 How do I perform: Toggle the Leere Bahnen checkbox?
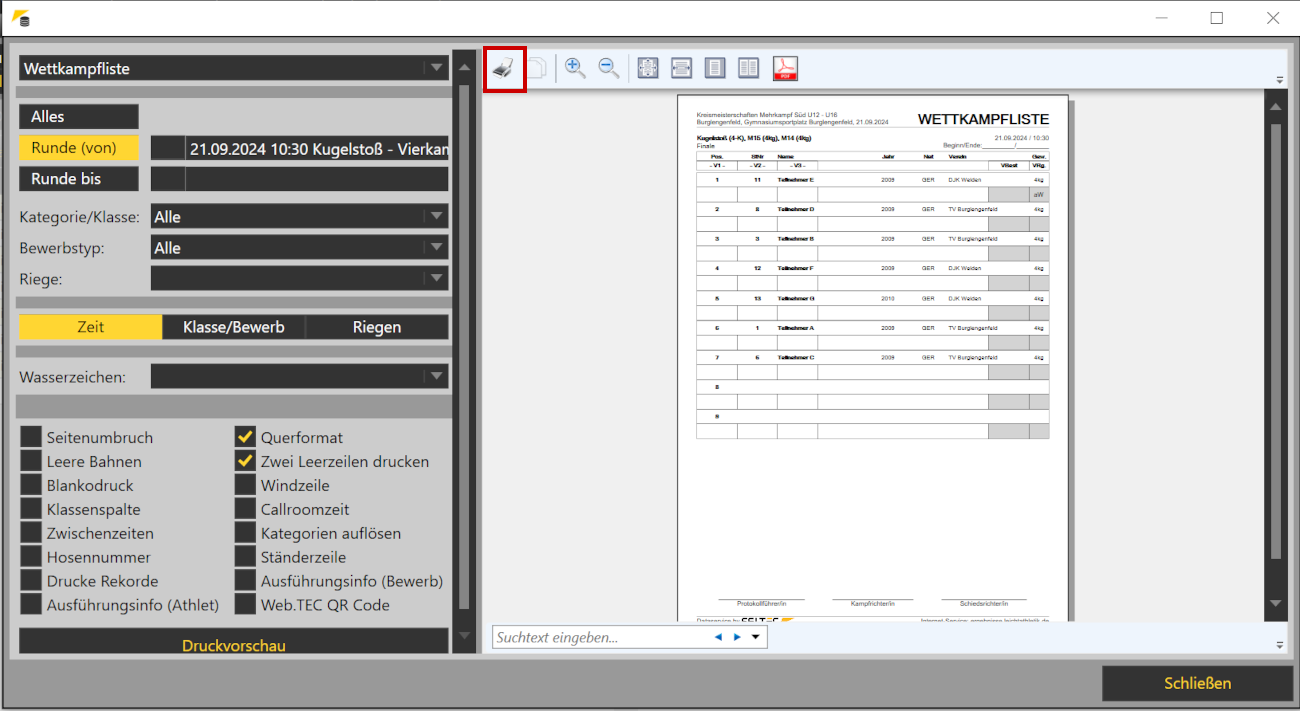31,461
